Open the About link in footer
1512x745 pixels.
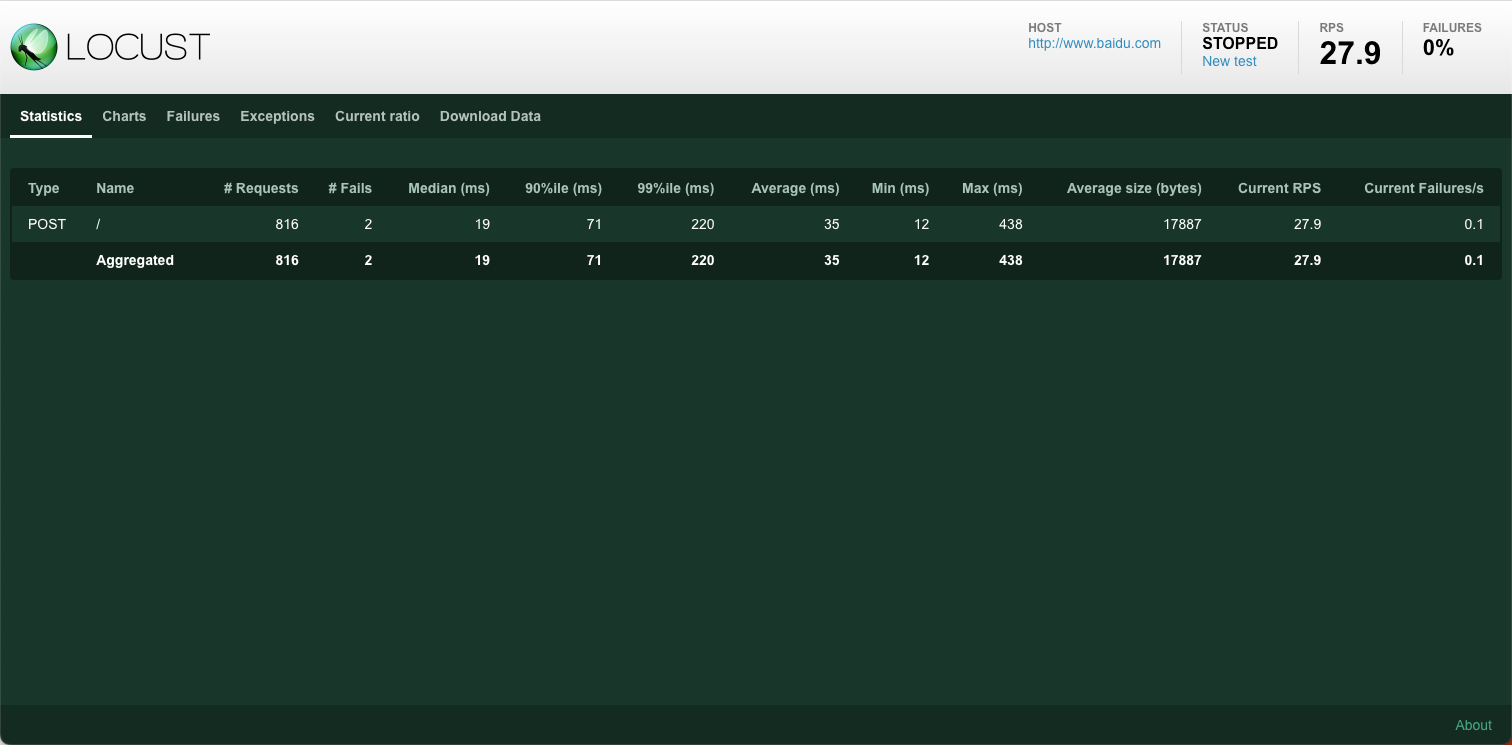(x=1473, y=725)
